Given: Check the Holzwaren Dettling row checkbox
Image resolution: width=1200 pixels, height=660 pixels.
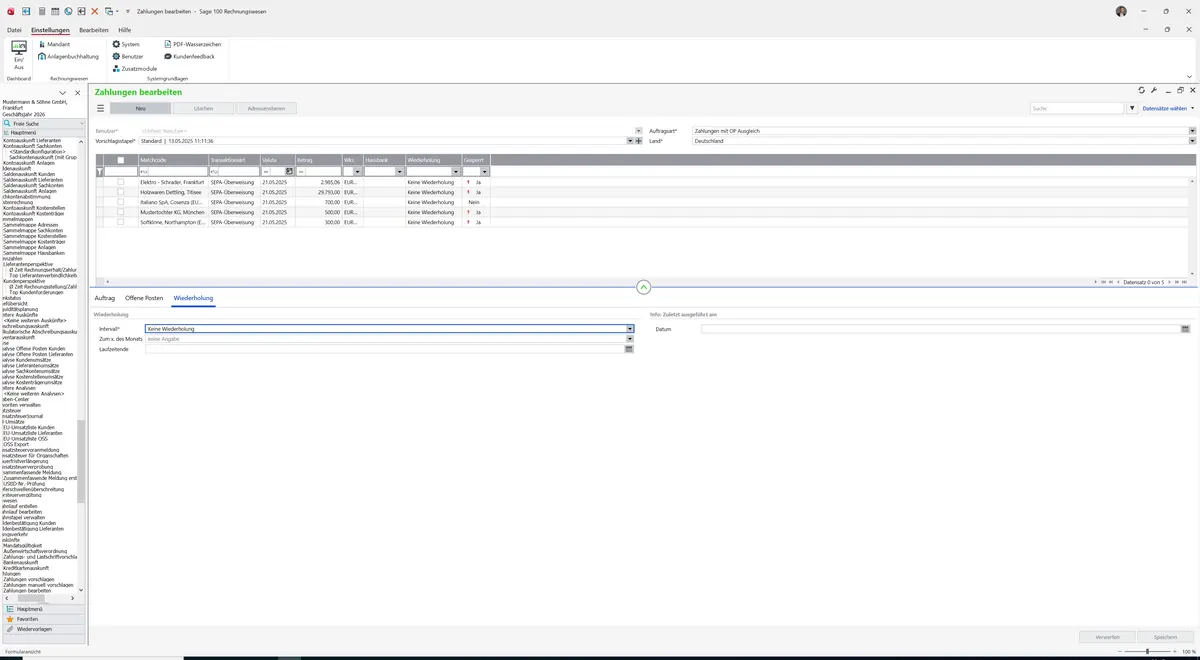Looking at the screenshot, I should point(121,192).
